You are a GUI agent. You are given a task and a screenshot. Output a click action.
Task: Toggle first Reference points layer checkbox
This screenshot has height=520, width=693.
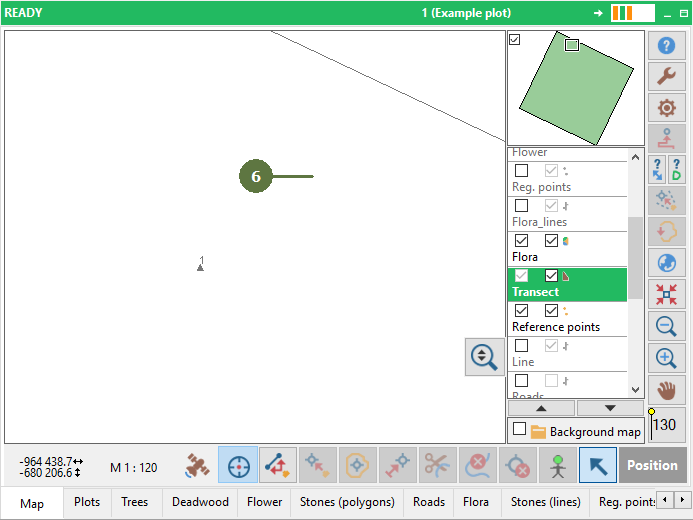(521, 311)
